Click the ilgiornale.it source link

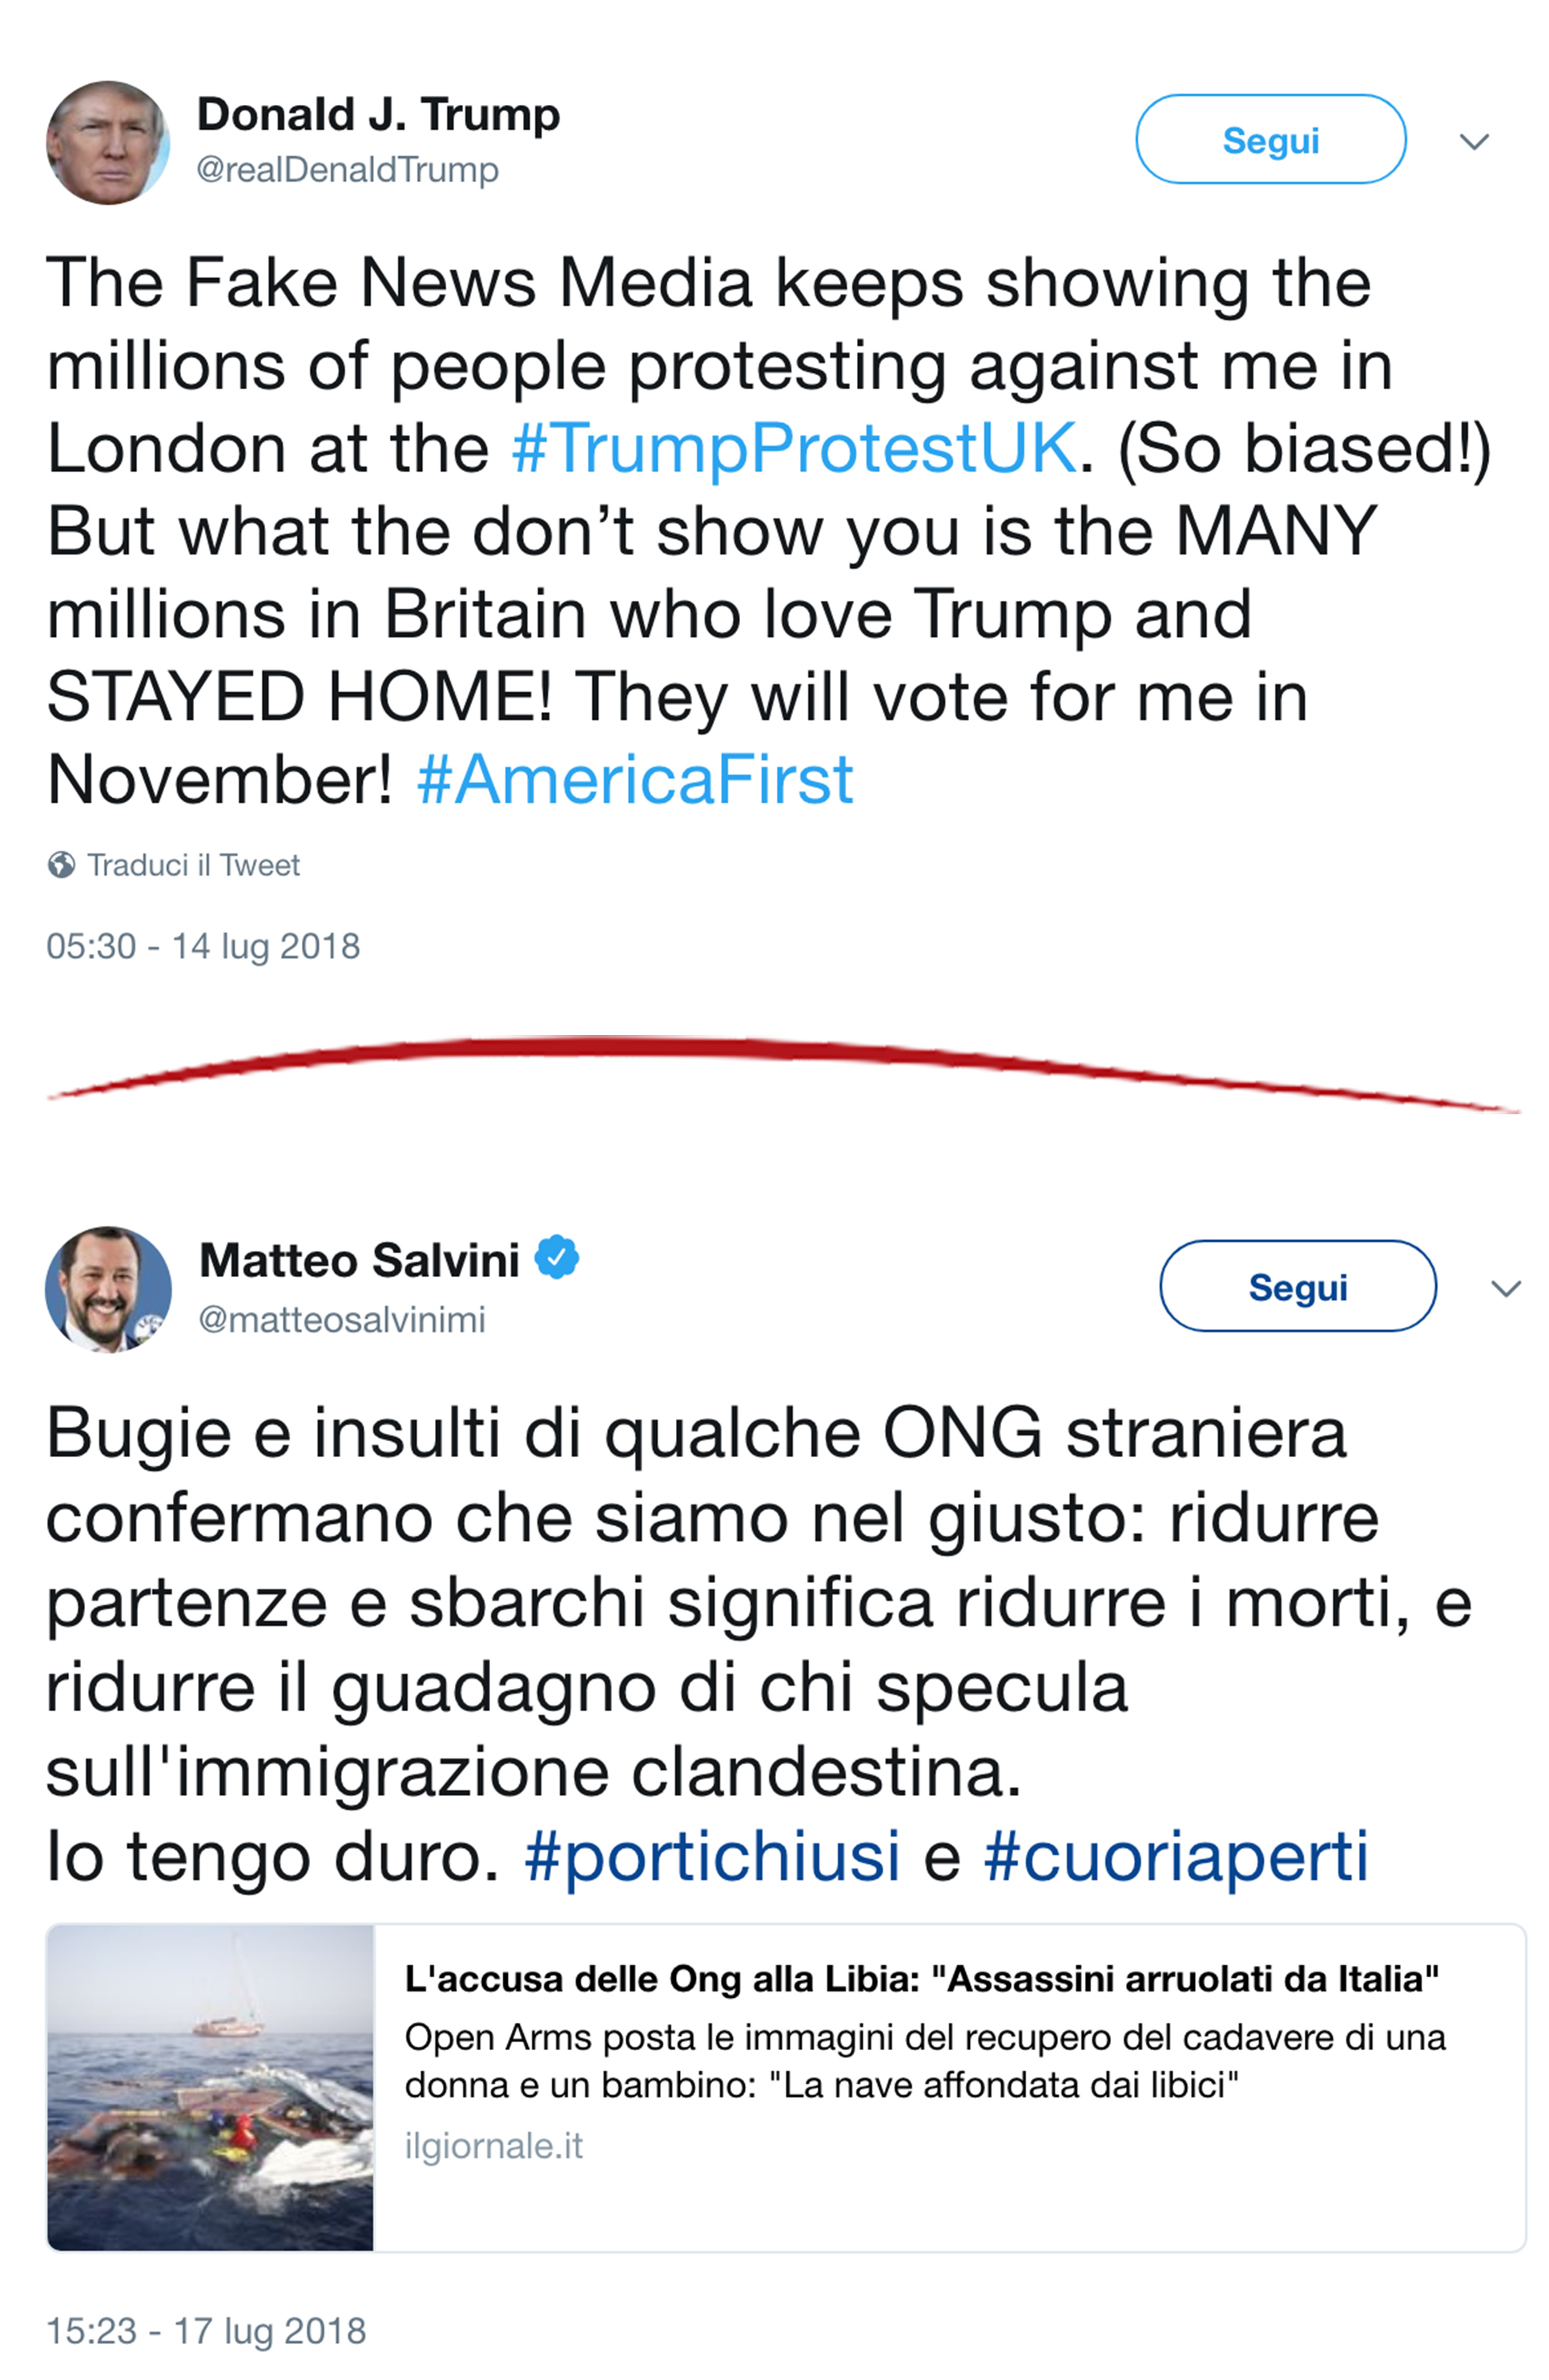493,2145
